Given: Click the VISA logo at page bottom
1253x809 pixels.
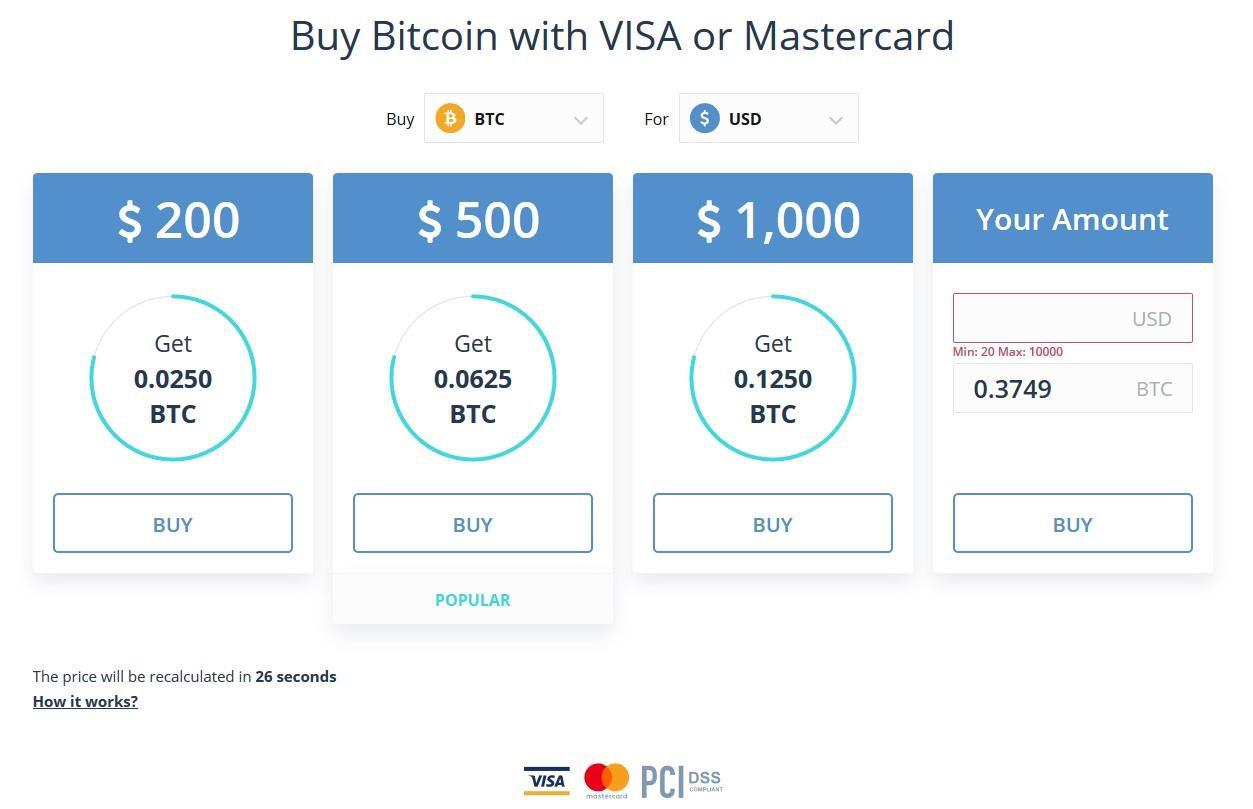Looking at the screenshot, I should coord(546,781).
